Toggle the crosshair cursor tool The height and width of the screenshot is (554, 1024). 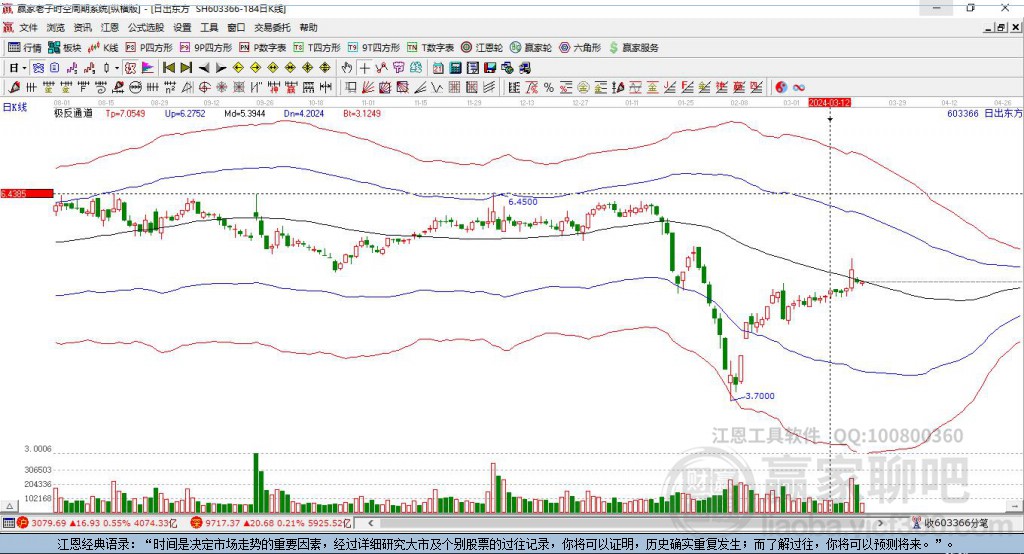[364, 68]
